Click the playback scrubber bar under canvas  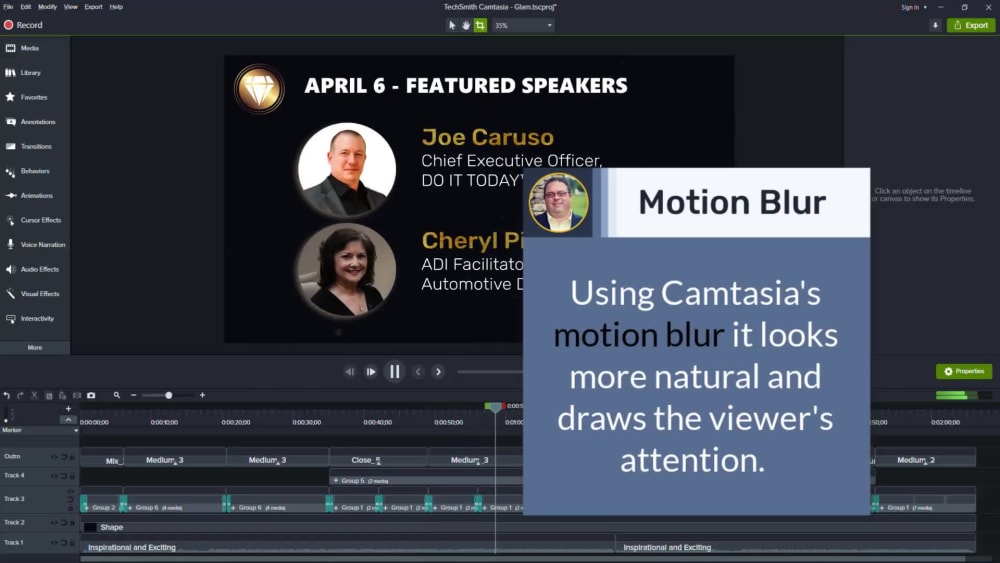[490, 372]
